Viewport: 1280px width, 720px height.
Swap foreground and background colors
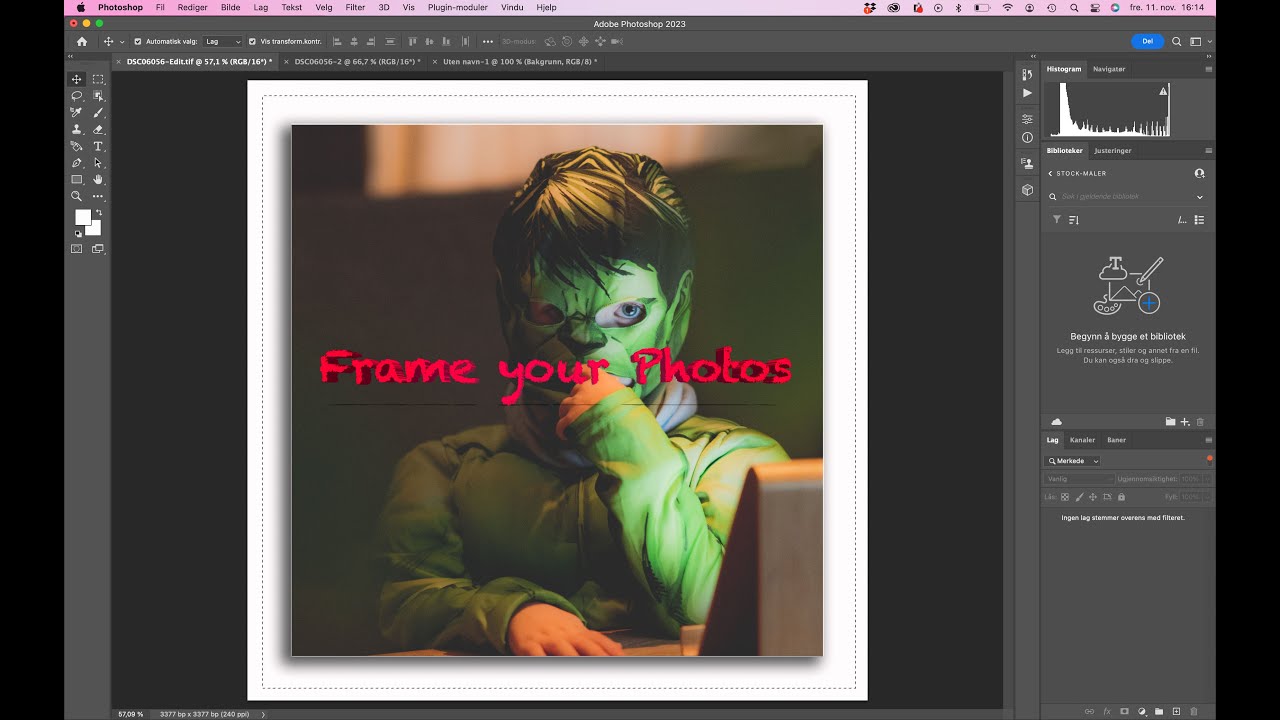click(x=98, y=213)
